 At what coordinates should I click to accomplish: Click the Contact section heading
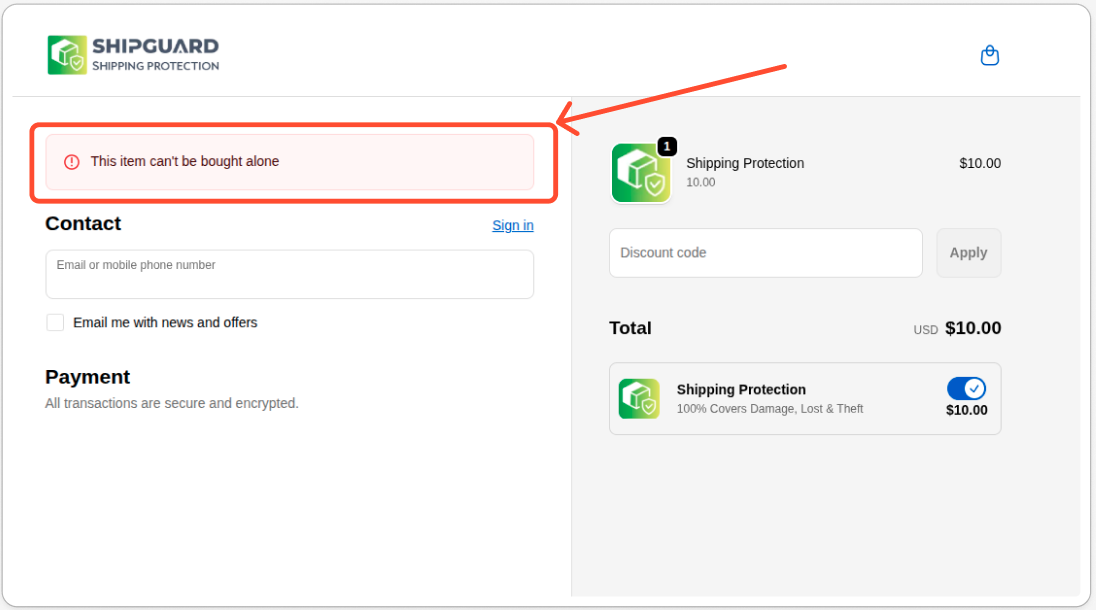click(x=83, y=224)
